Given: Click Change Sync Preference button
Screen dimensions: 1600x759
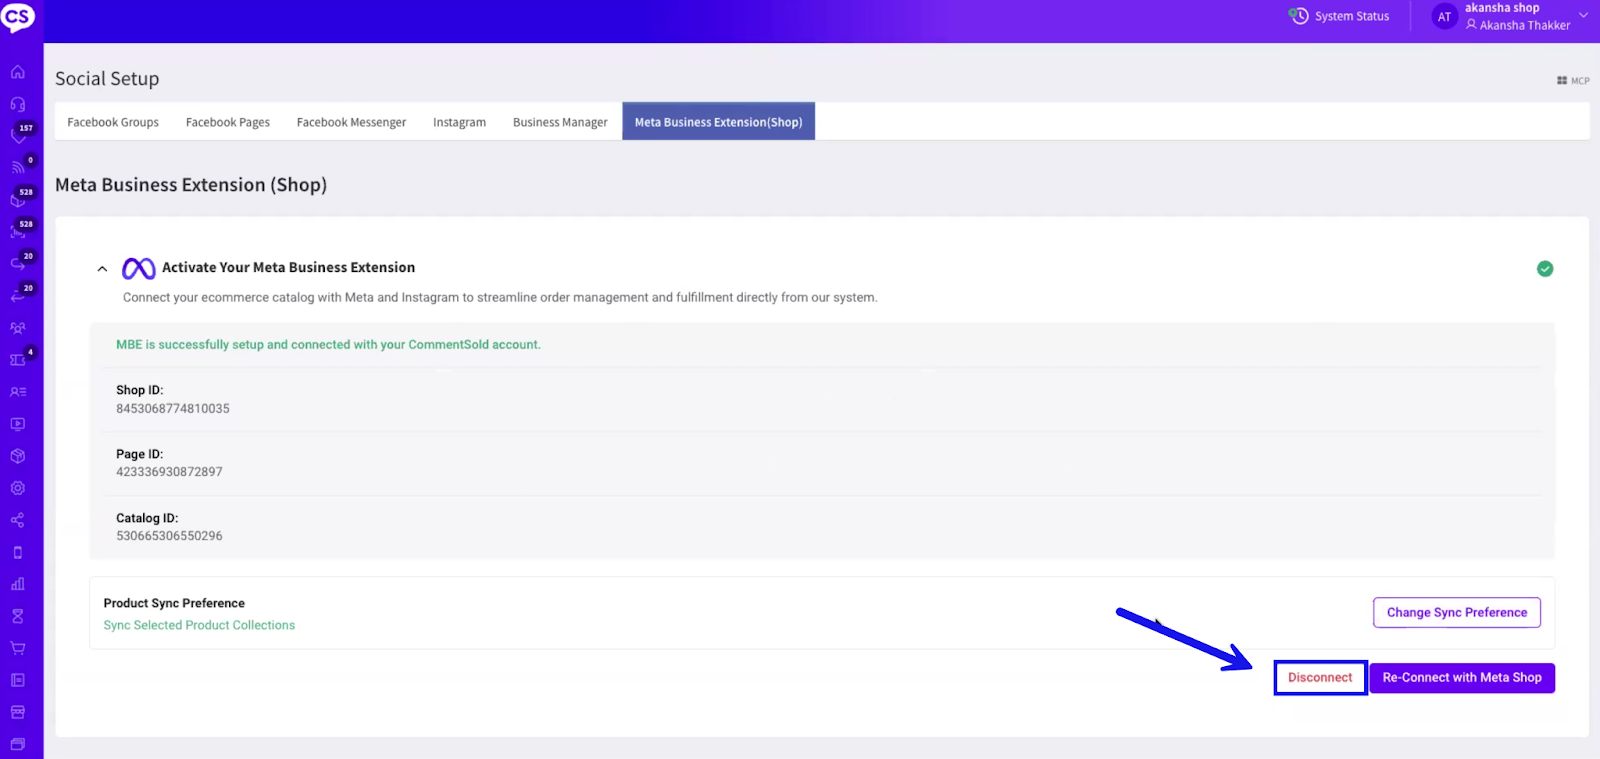Looking at the screenshot, I should tap(1456, 612).
